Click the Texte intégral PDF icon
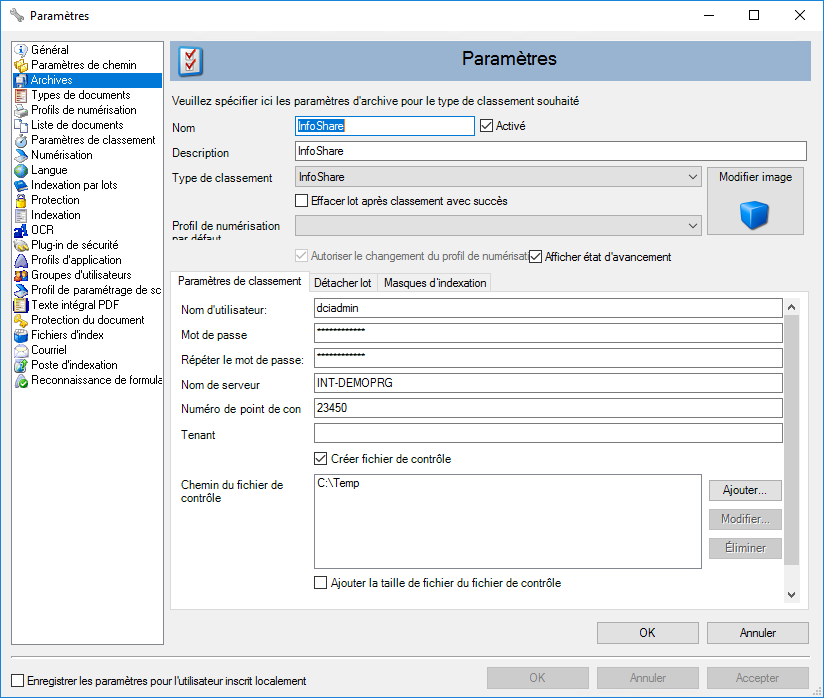 tap(21, 305)
